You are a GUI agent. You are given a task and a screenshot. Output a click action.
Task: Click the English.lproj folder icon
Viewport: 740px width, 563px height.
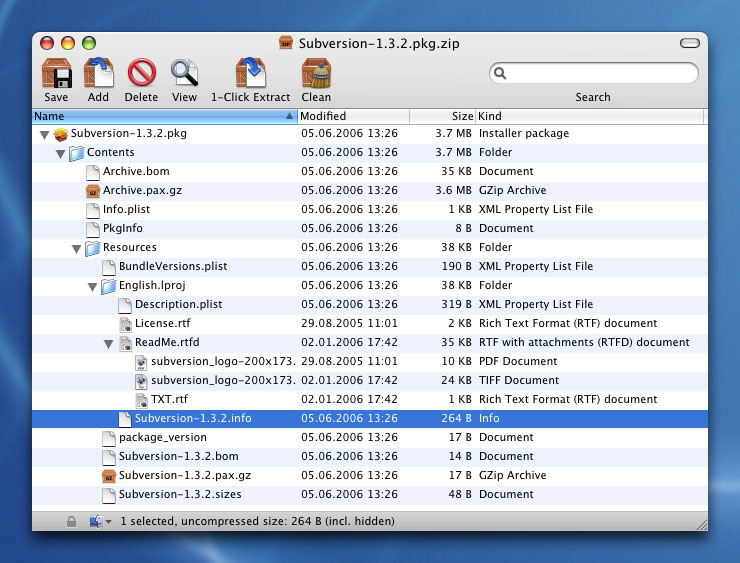pos(109,286)
